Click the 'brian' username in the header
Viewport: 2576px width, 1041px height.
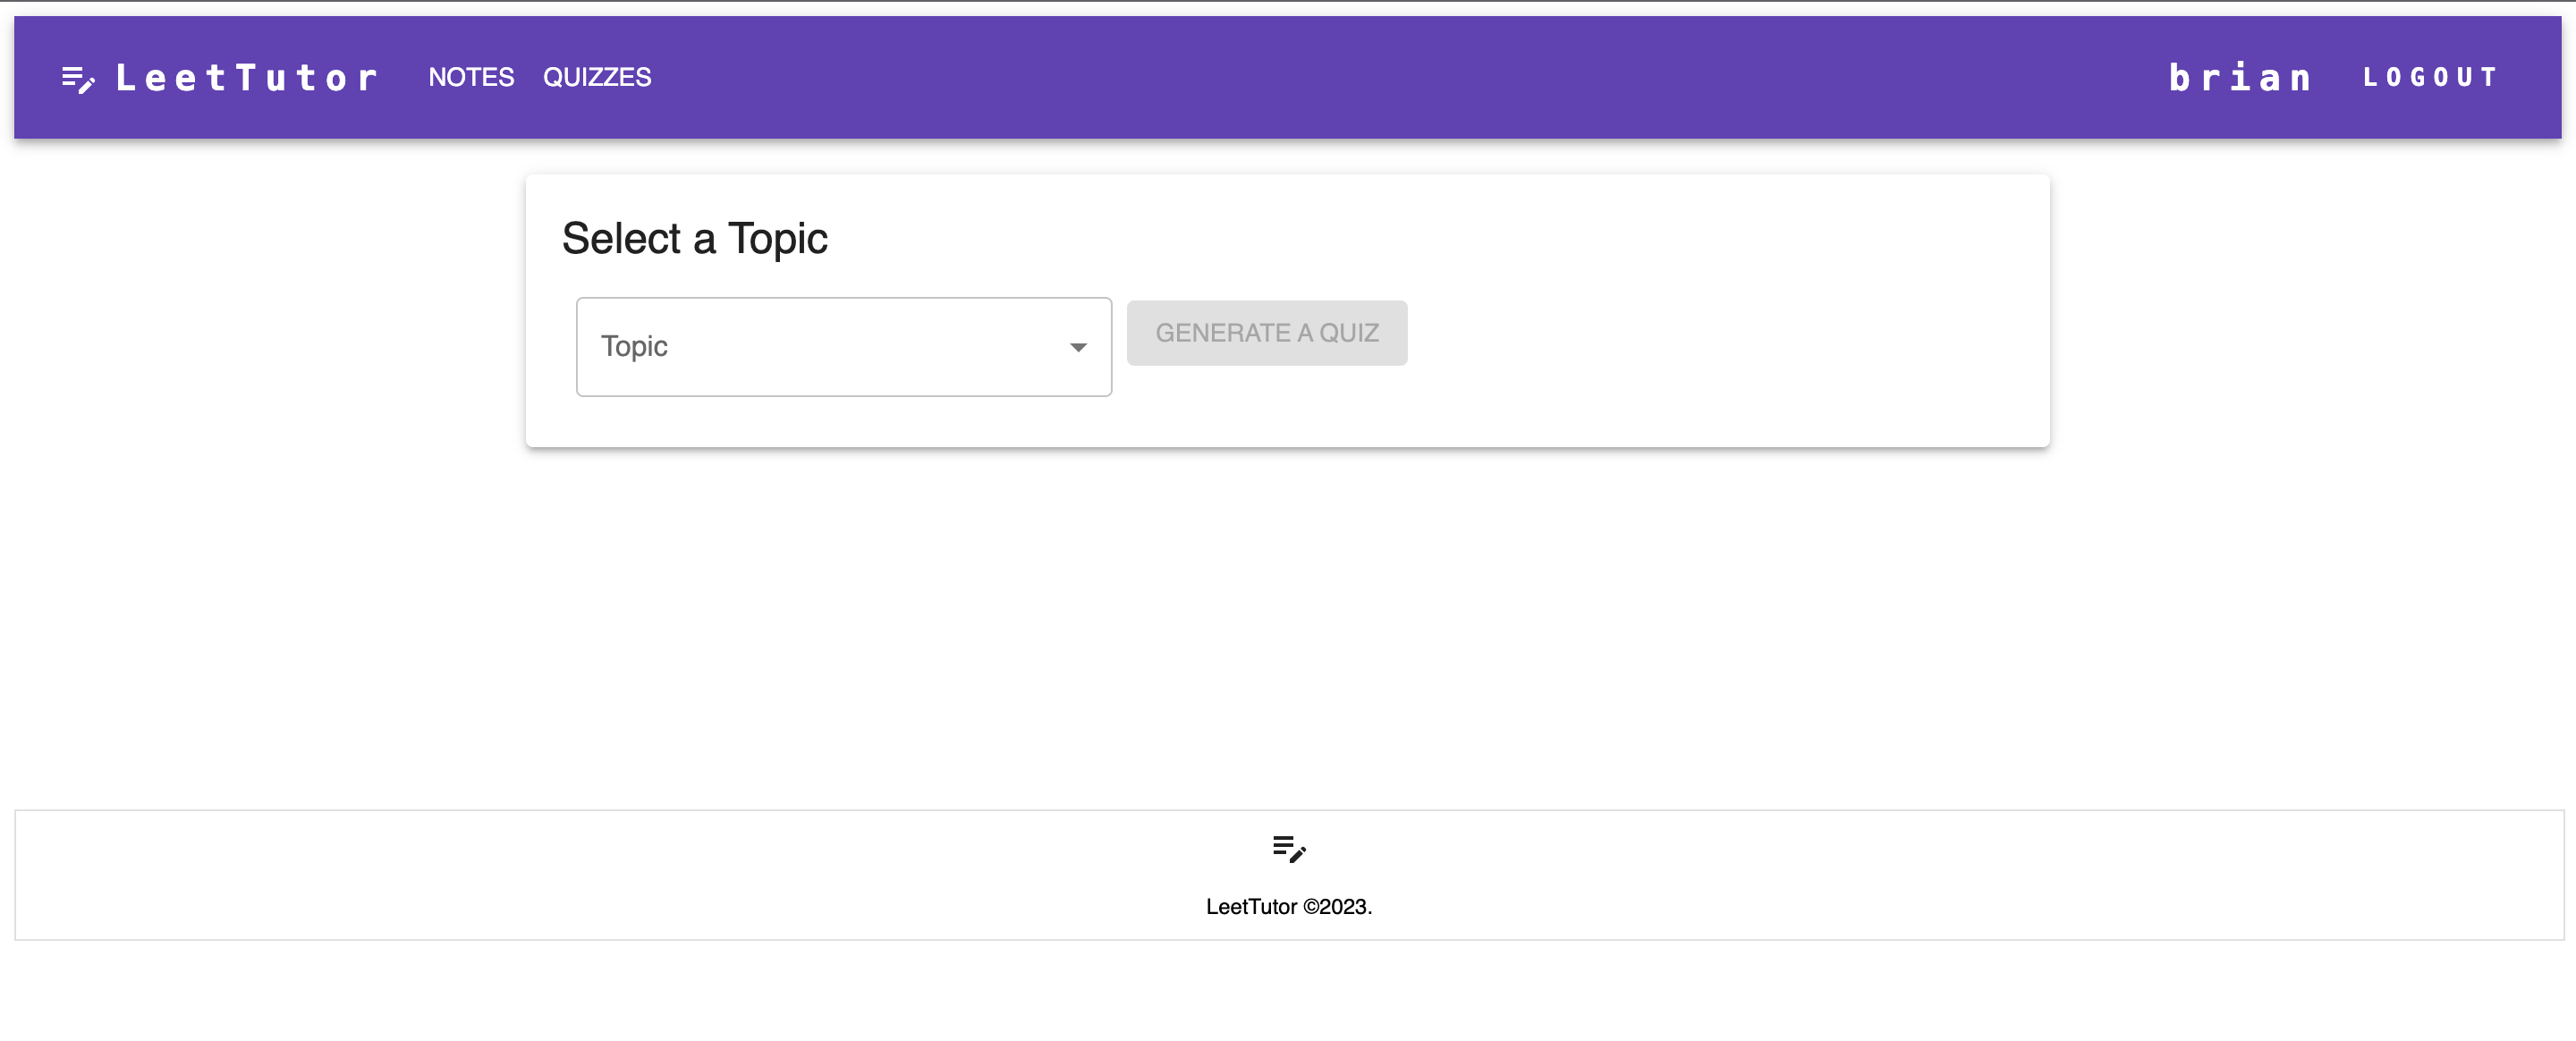pyautogui.click(x=2239, y=77)
